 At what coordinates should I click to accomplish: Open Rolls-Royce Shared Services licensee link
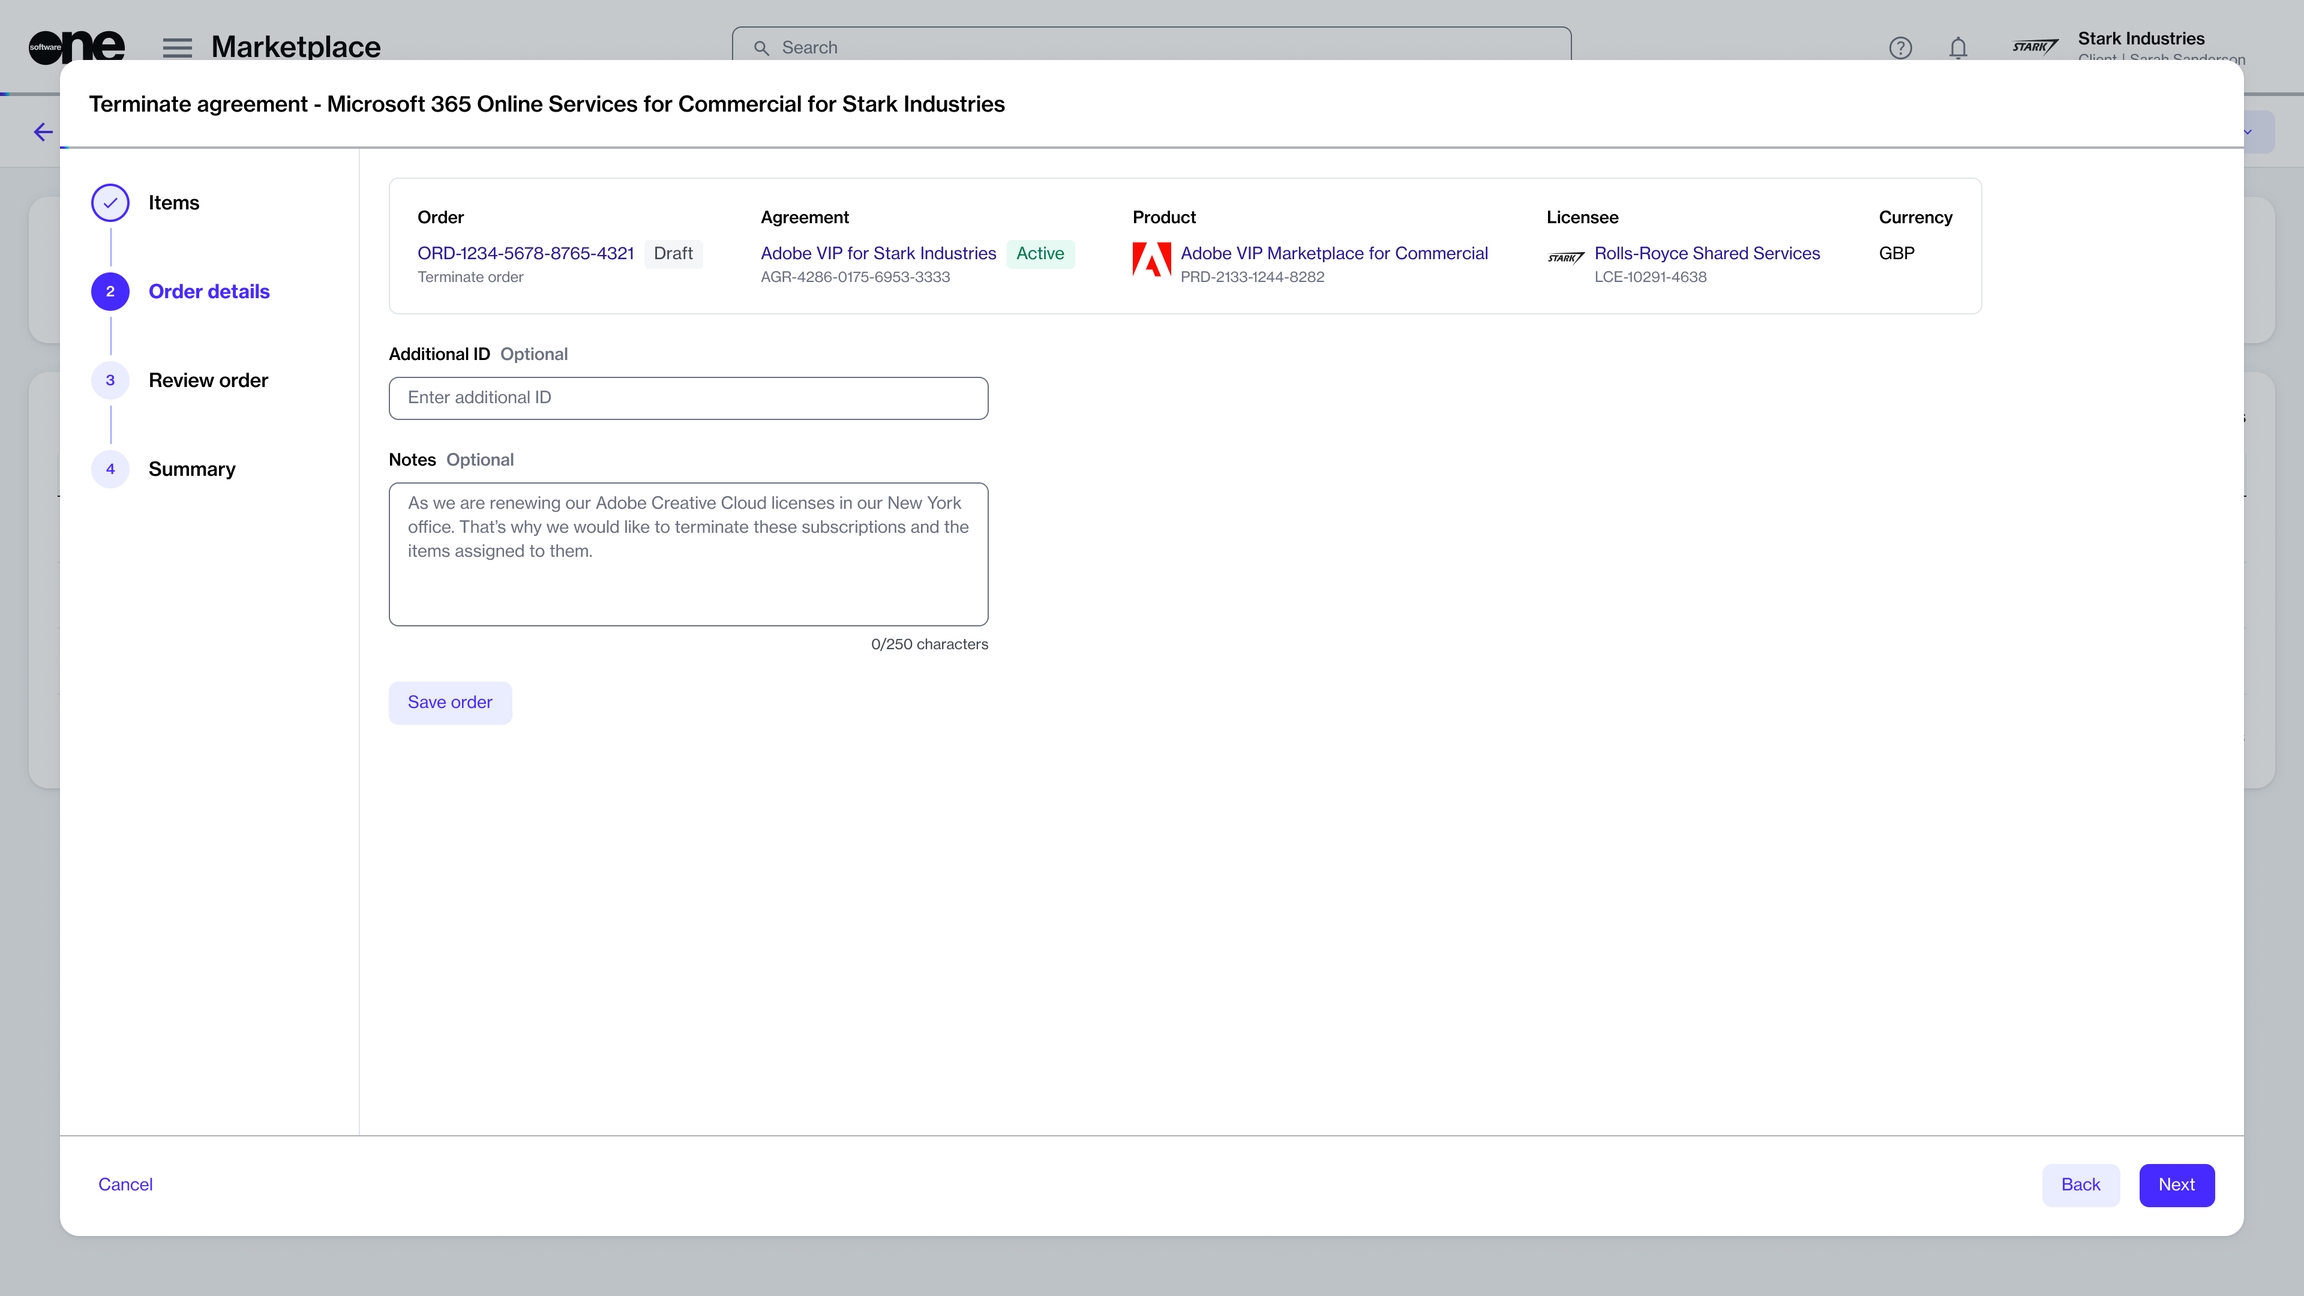click(1707, 254)
